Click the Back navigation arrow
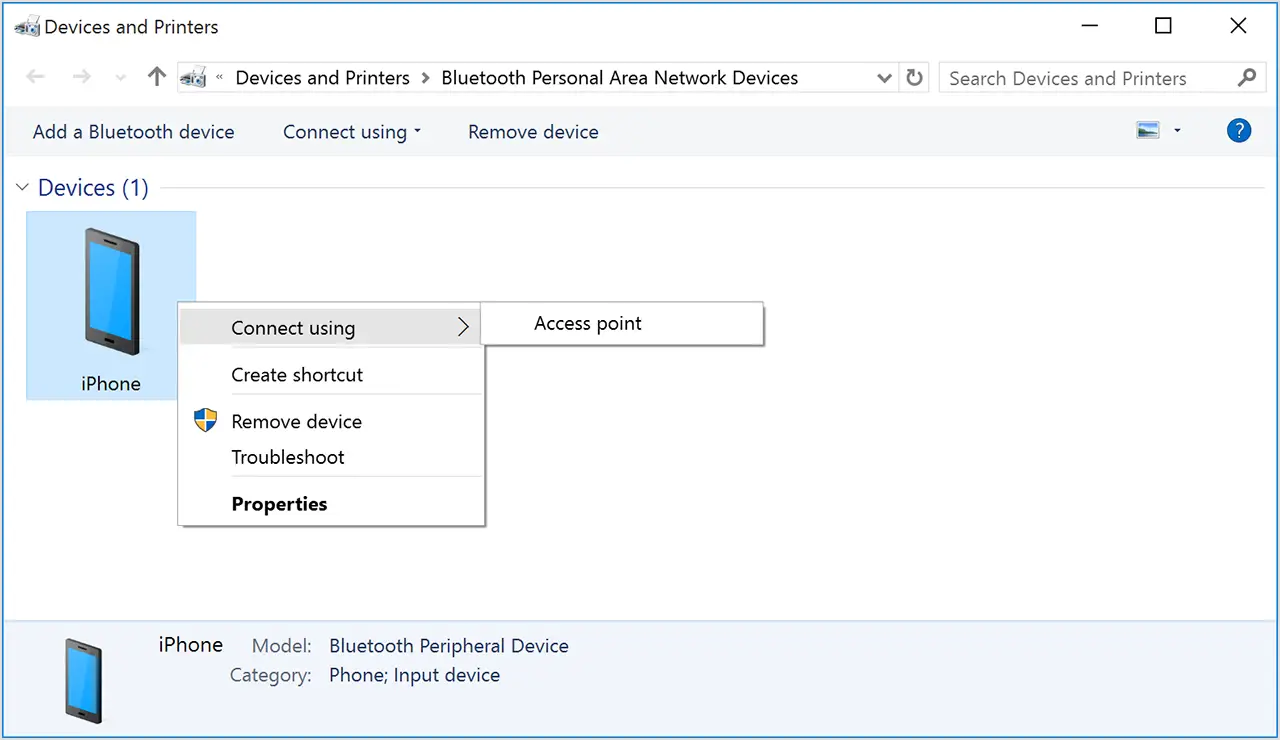 coord(36,77)
